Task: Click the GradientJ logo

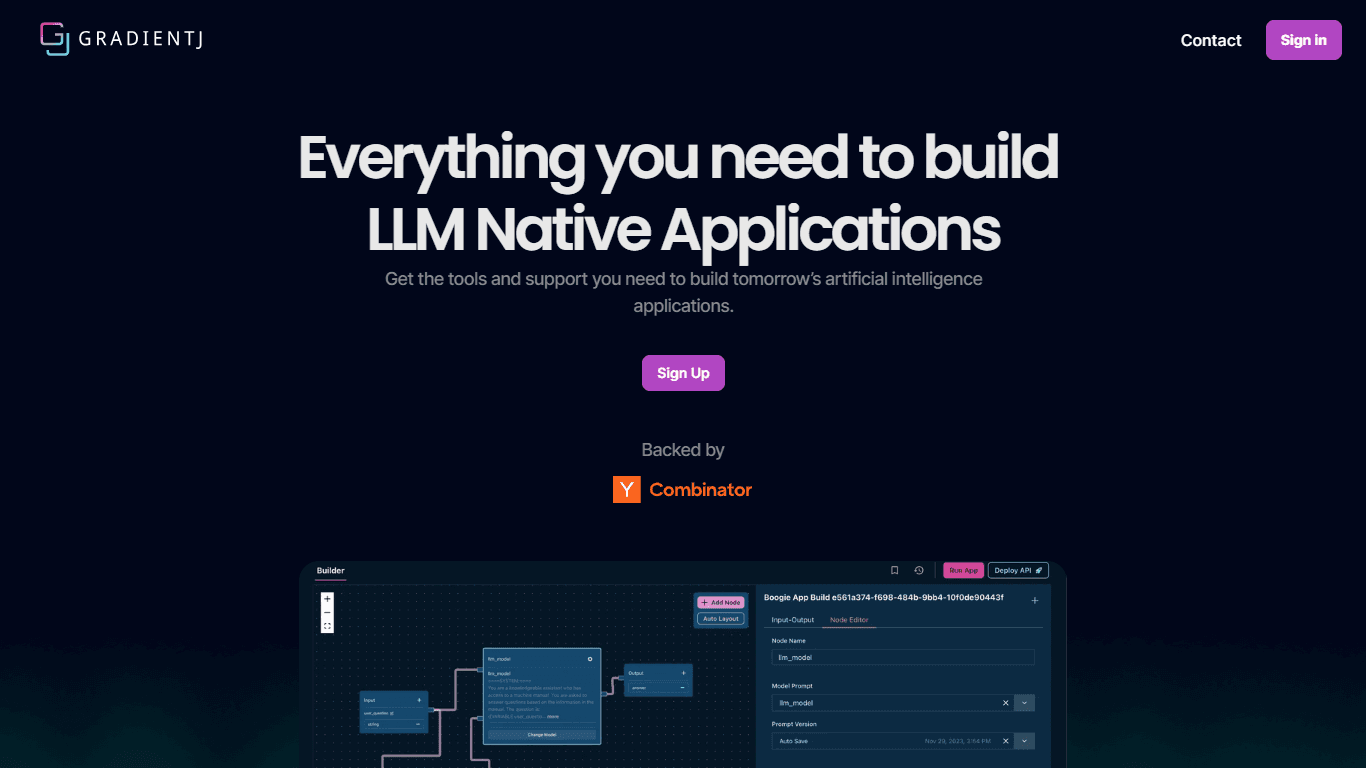Action: pos(121,39)
